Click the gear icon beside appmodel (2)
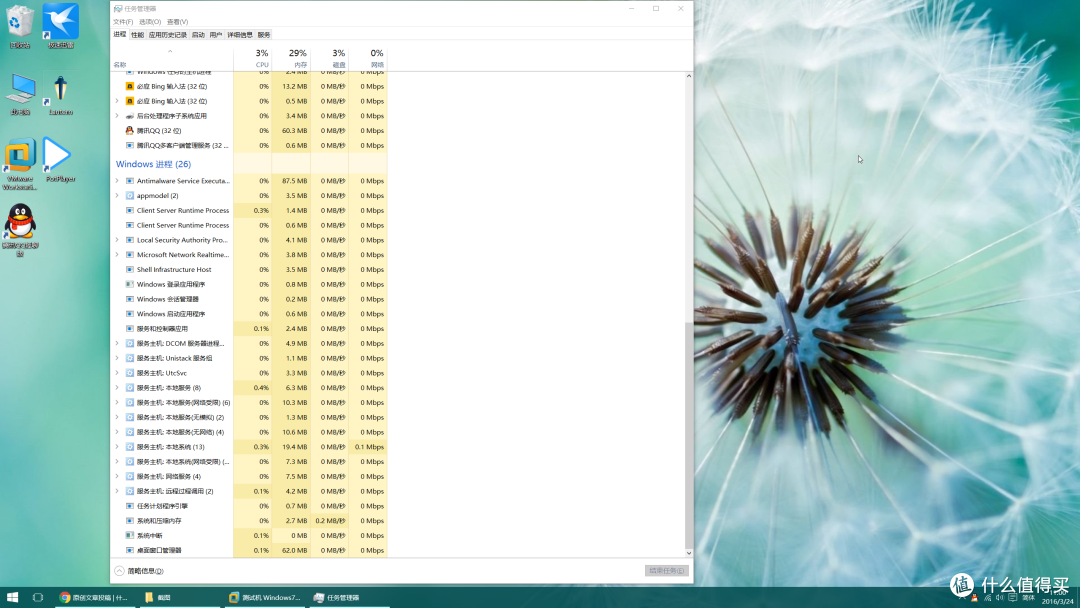The width and height of the screenshot is (1080, 608). [129, 196]
